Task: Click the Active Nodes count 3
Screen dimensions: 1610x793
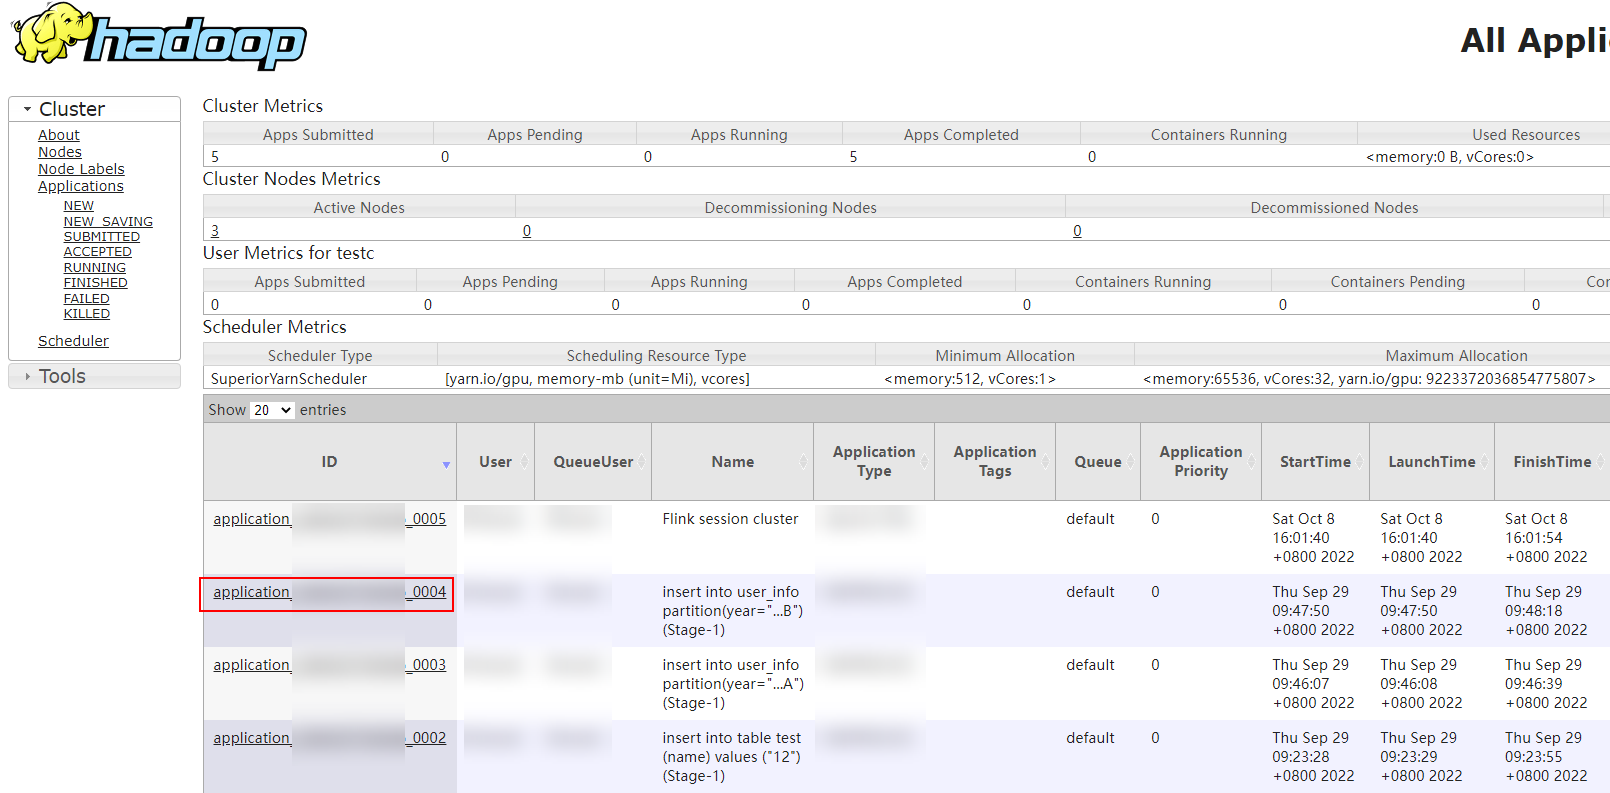Action: pos(215,231)
